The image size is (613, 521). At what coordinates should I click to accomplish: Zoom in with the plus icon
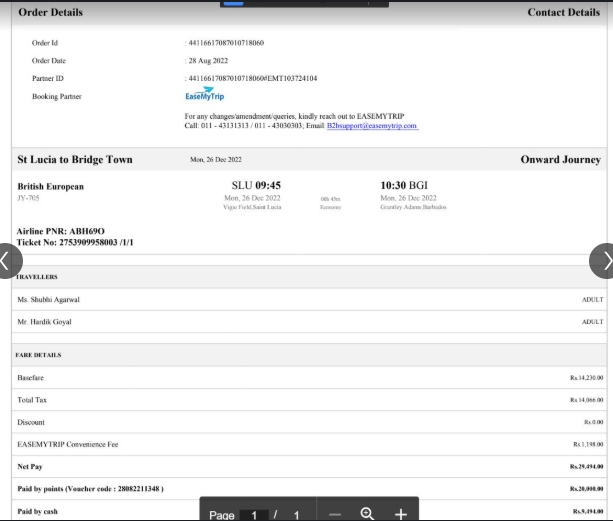tap(401, 514)
